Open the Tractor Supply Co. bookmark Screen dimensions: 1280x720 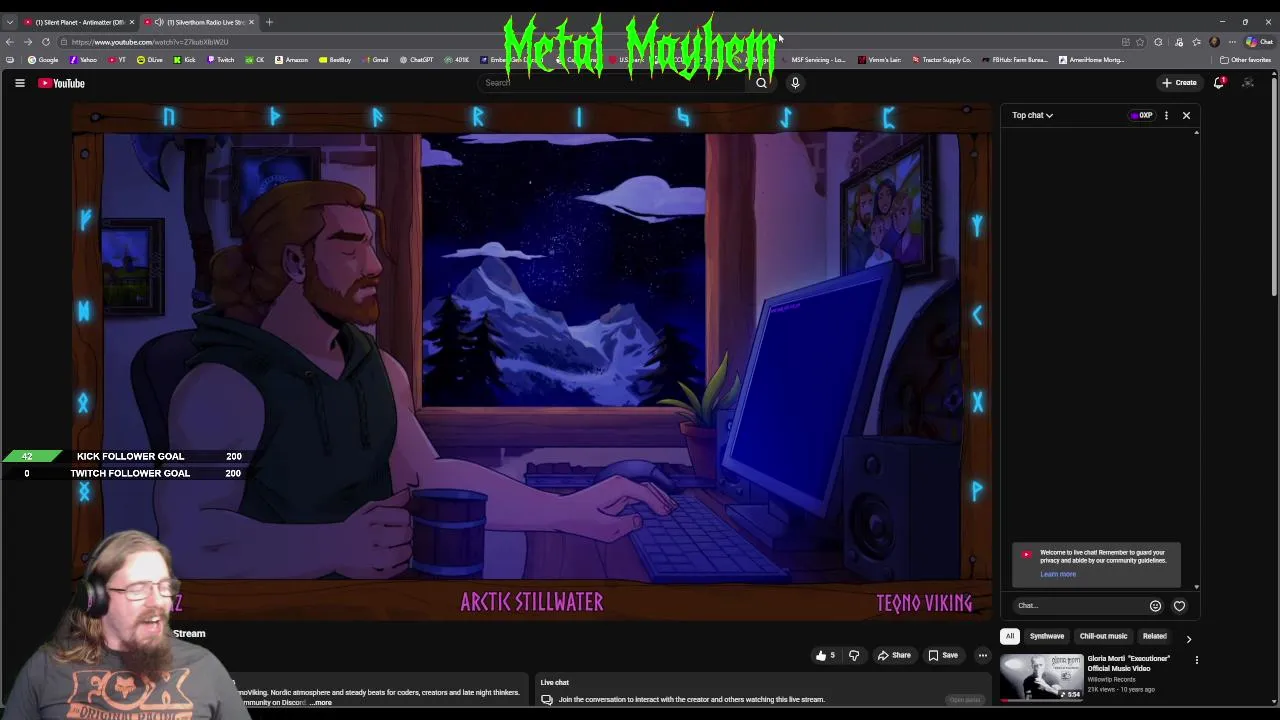941,60
